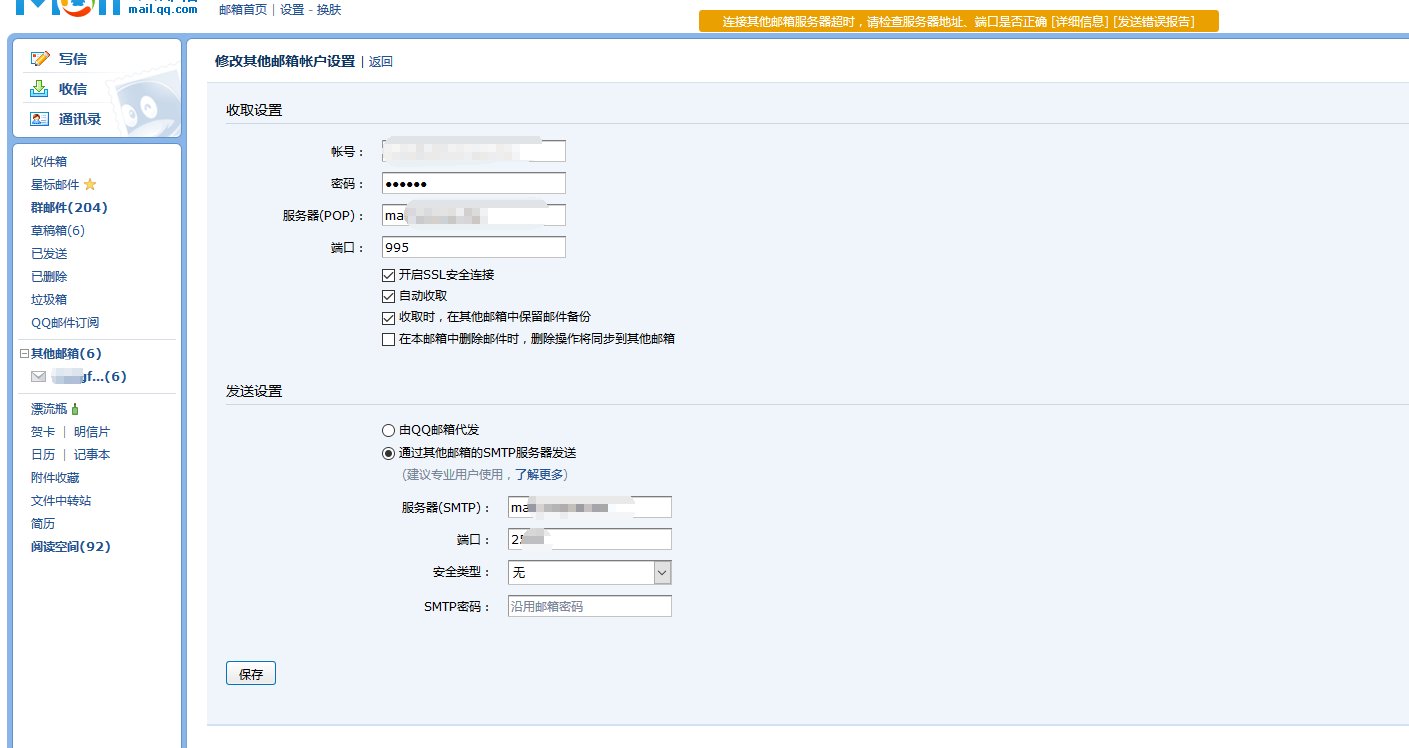1409x748 pixels.
Task: Click the 保存 button
Action: point(250,672)
